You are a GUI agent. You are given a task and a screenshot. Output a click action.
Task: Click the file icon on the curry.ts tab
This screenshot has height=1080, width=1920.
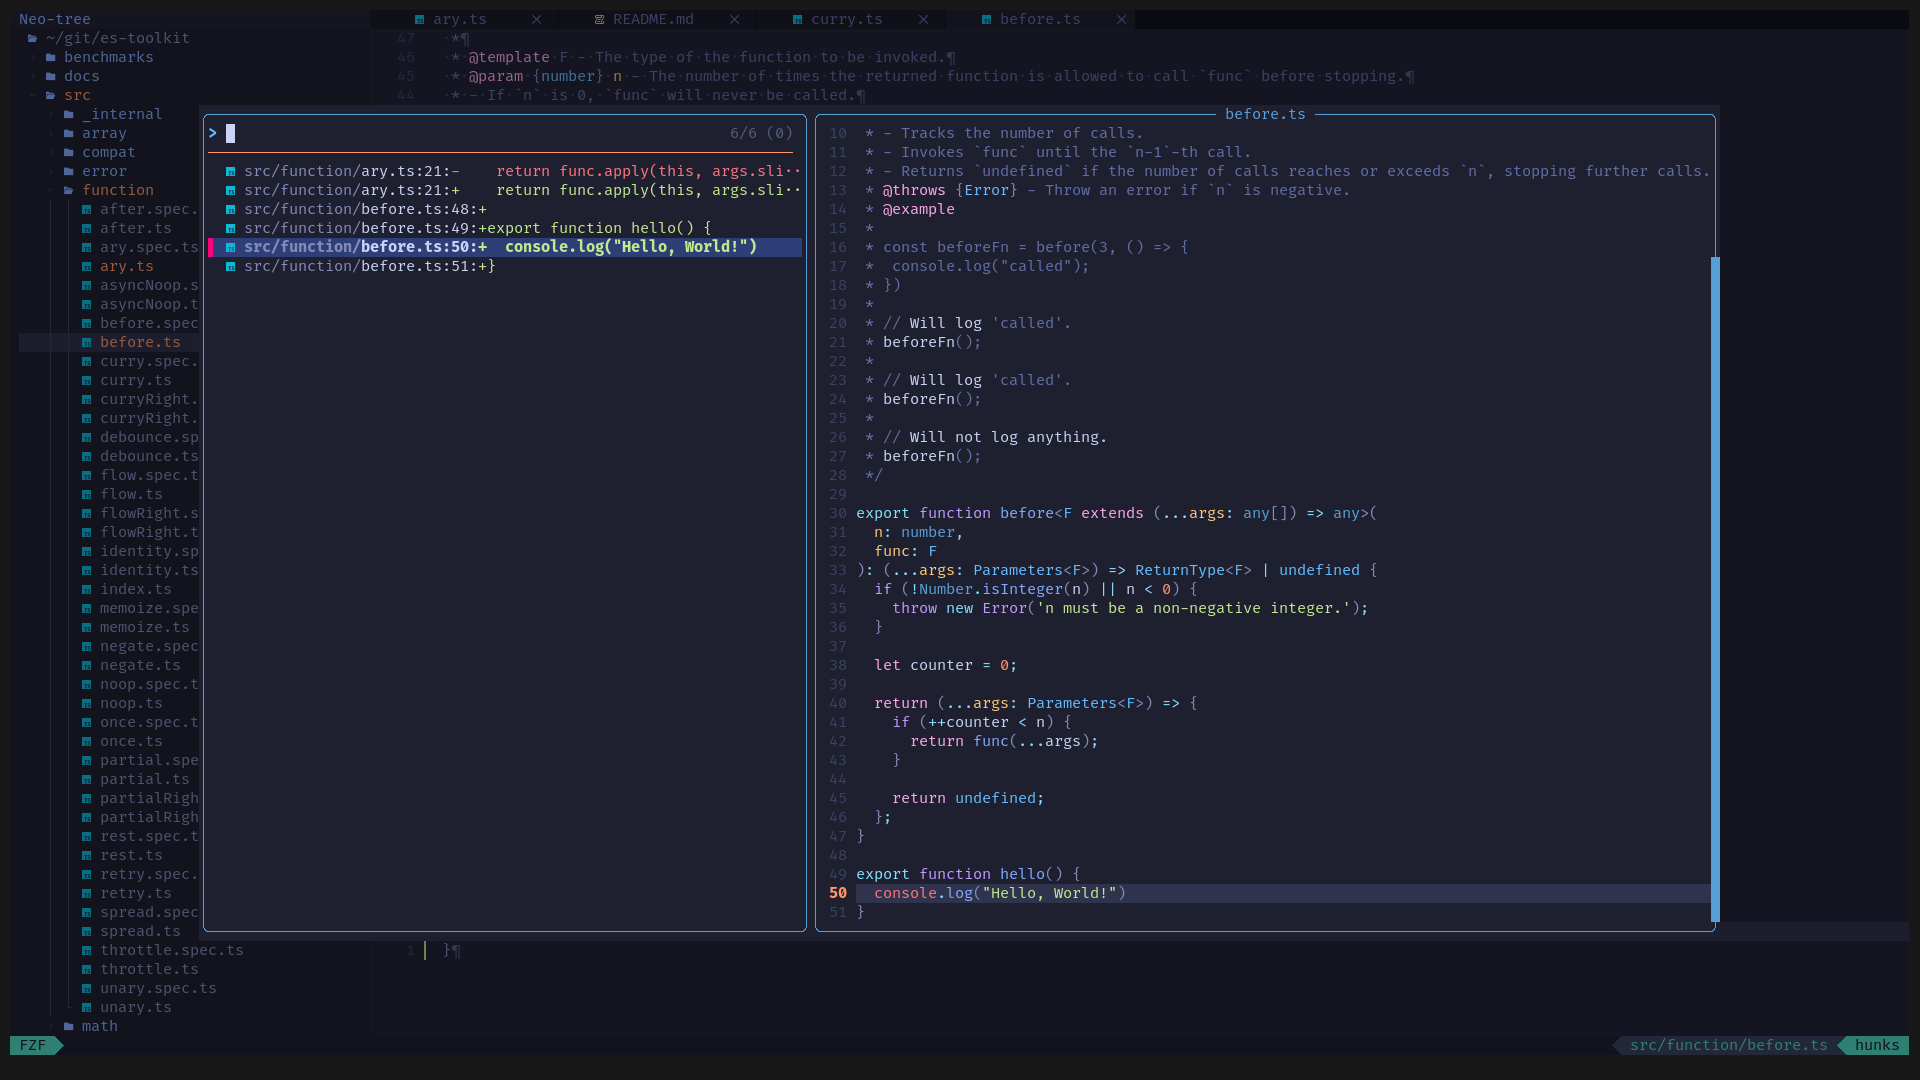coord(798,19)
